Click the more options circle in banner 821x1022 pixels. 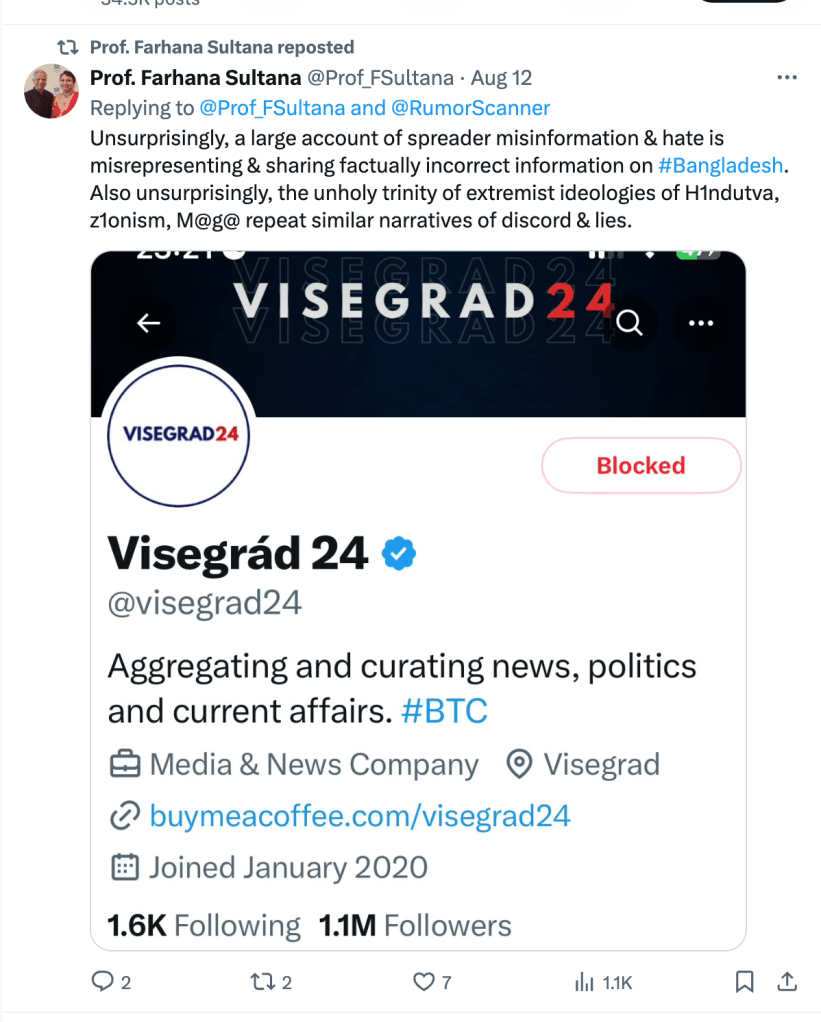click(701, 323)
